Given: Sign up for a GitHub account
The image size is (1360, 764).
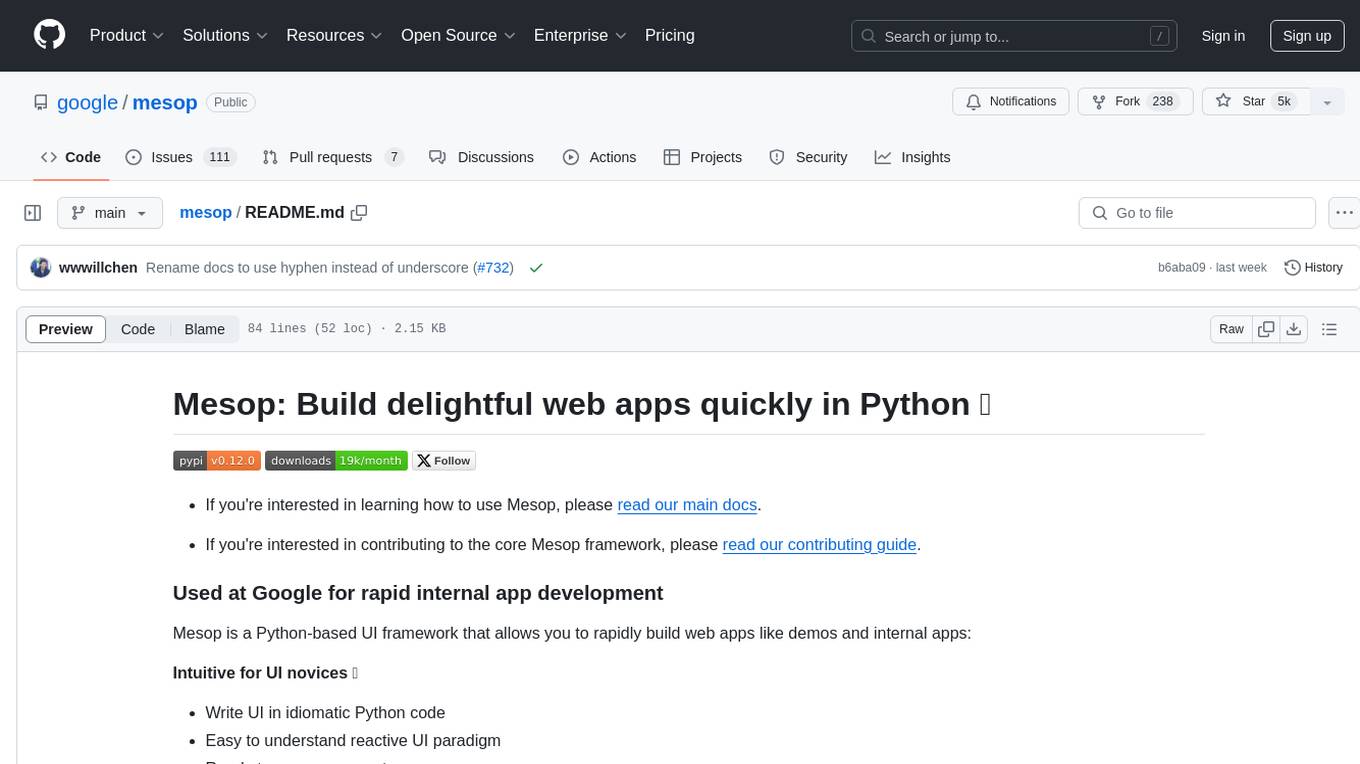Looking at the screenshot, I should click(1307, 36).
